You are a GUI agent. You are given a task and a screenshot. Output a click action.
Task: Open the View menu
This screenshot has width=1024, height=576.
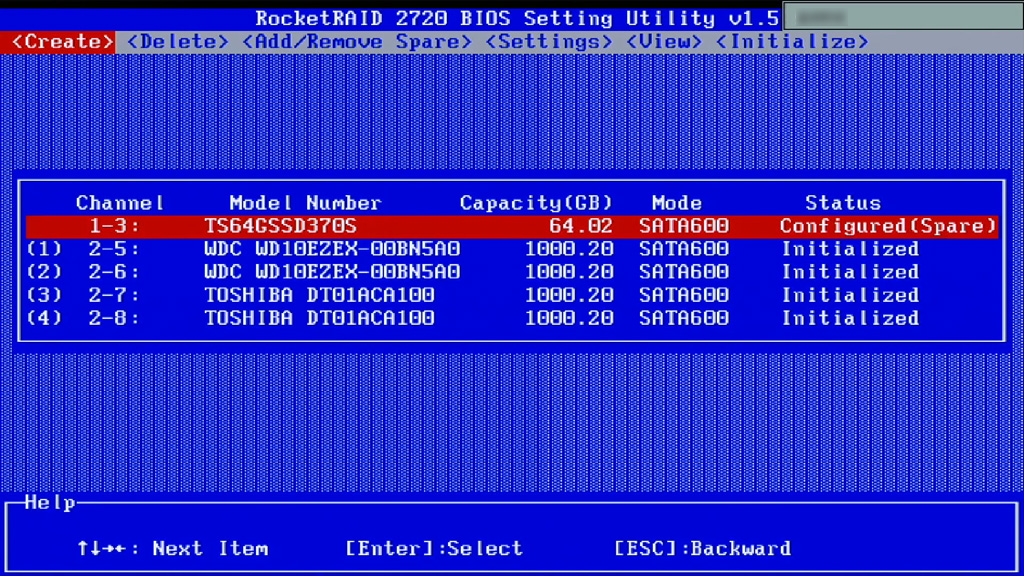pos(664,42)
